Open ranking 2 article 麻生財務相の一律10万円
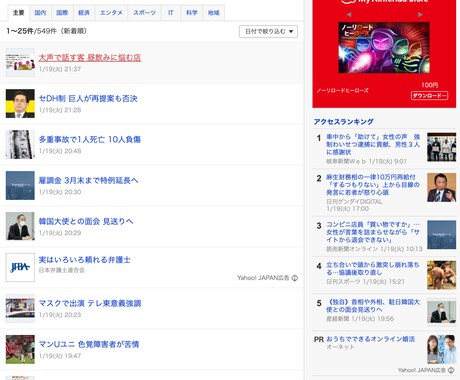Viewport: 460px width, 380px height. tap(373, 185)
